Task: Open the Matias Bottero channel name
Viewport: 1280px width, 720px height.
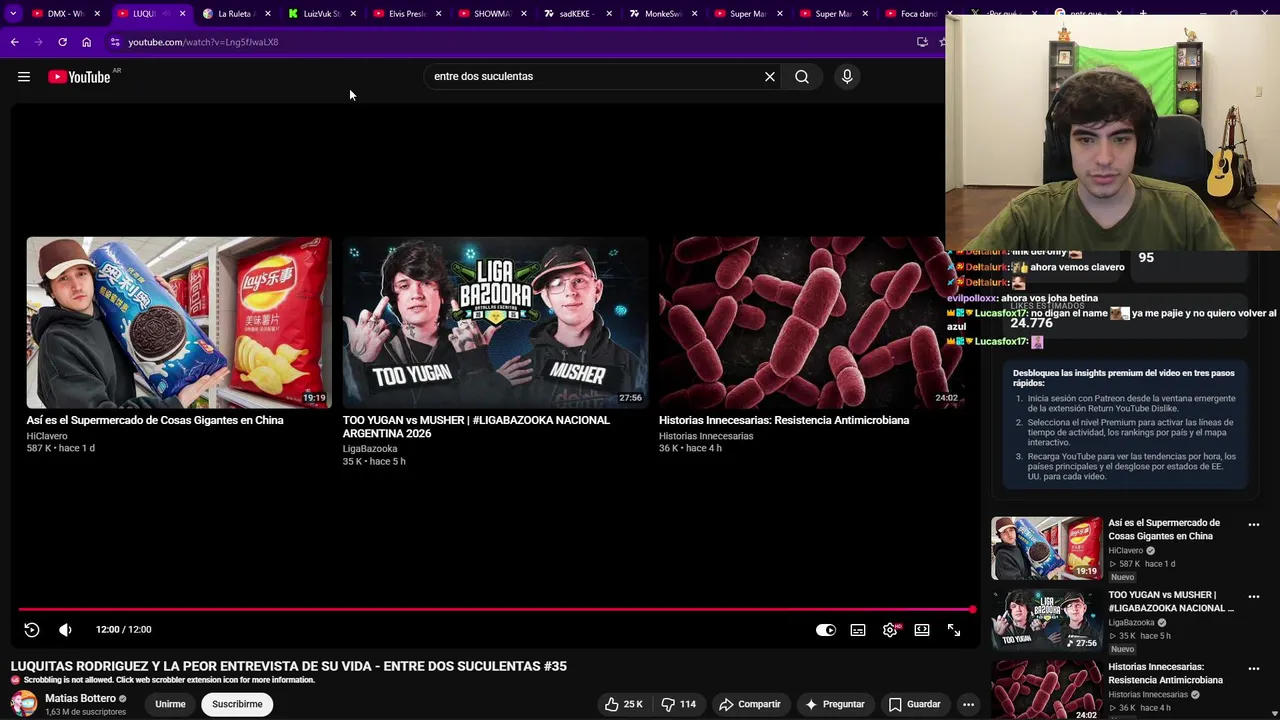Action: tap(80, 698)
